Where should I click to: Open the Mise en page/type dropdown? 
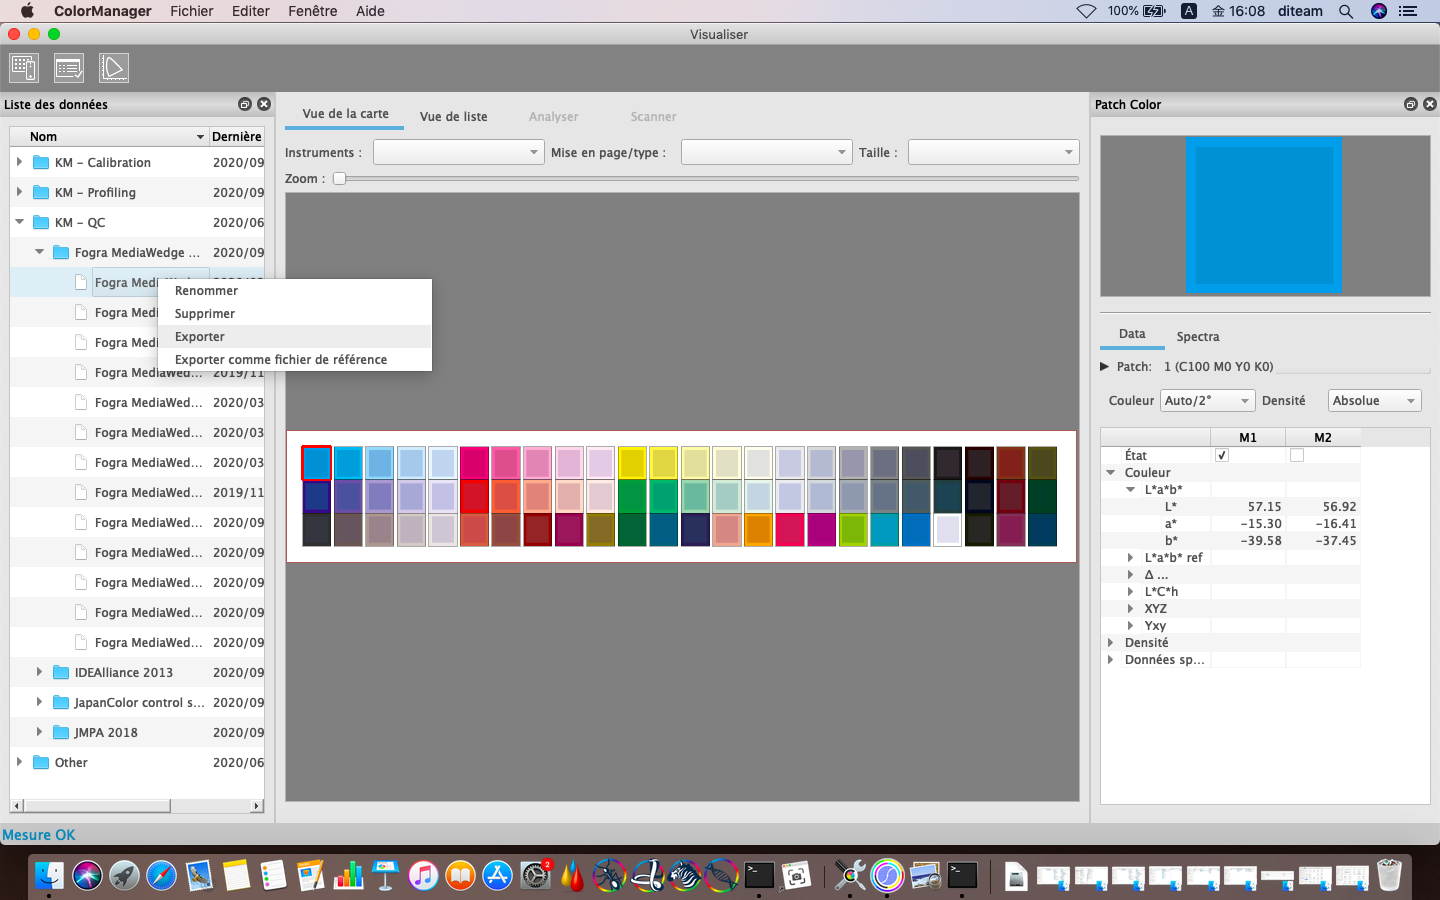coord(766,152)
